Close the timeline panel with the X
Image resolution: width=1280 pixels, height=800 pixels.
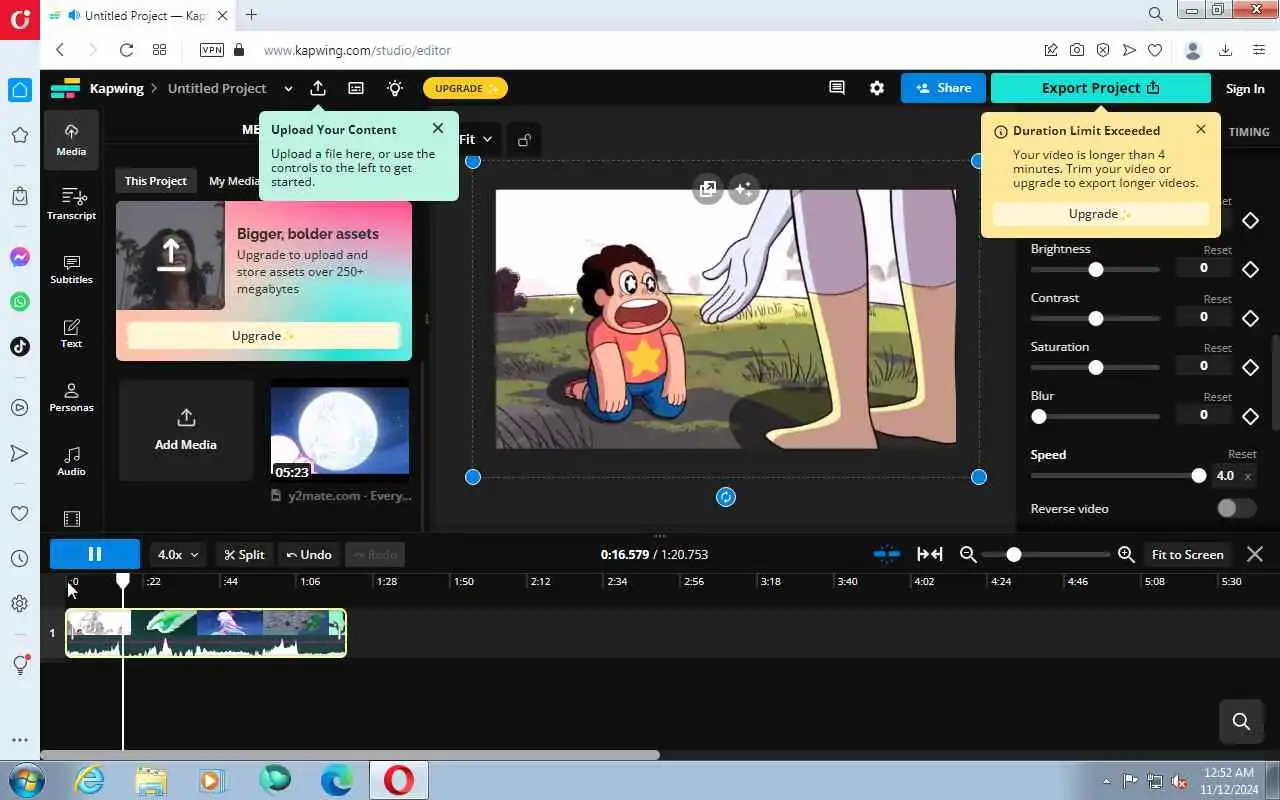(1255, 554)
